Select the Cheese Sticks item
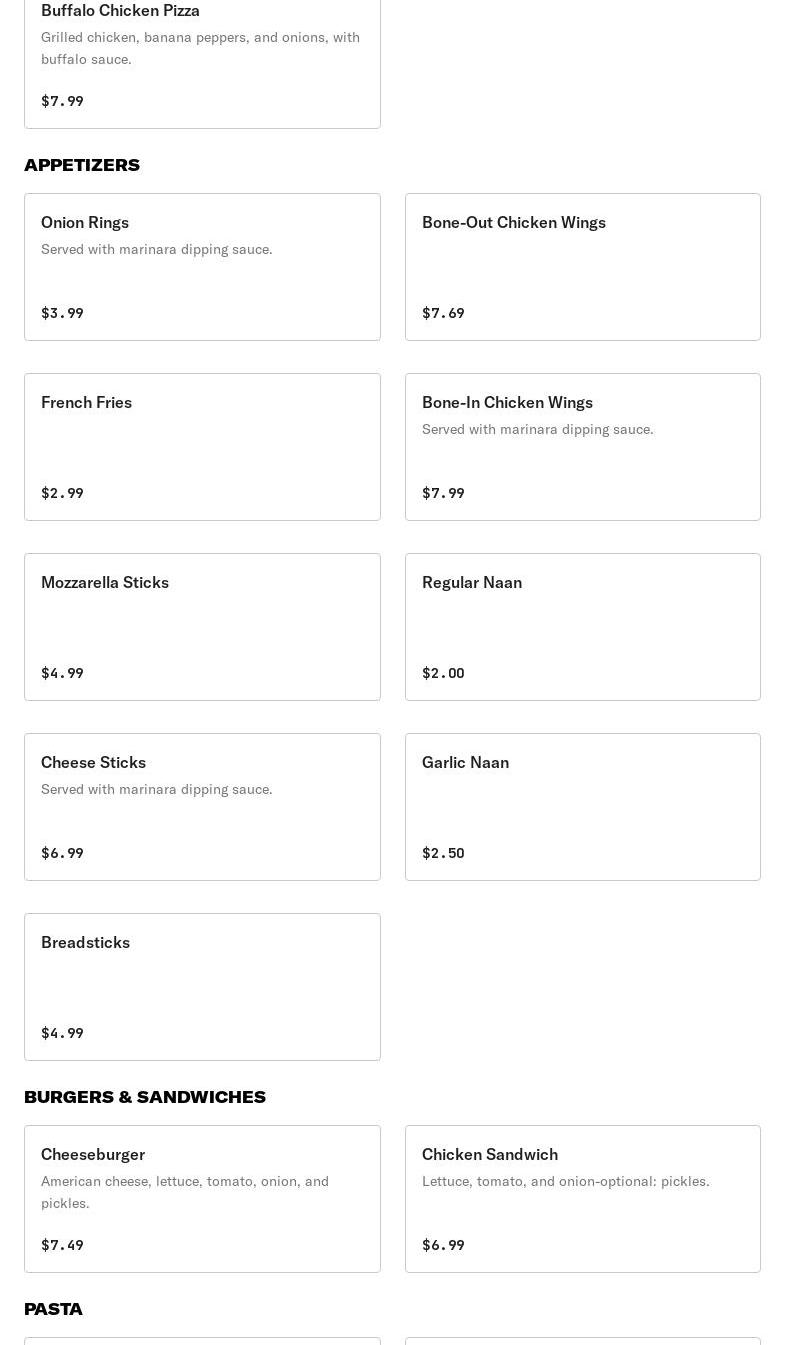 click(202, 807)
